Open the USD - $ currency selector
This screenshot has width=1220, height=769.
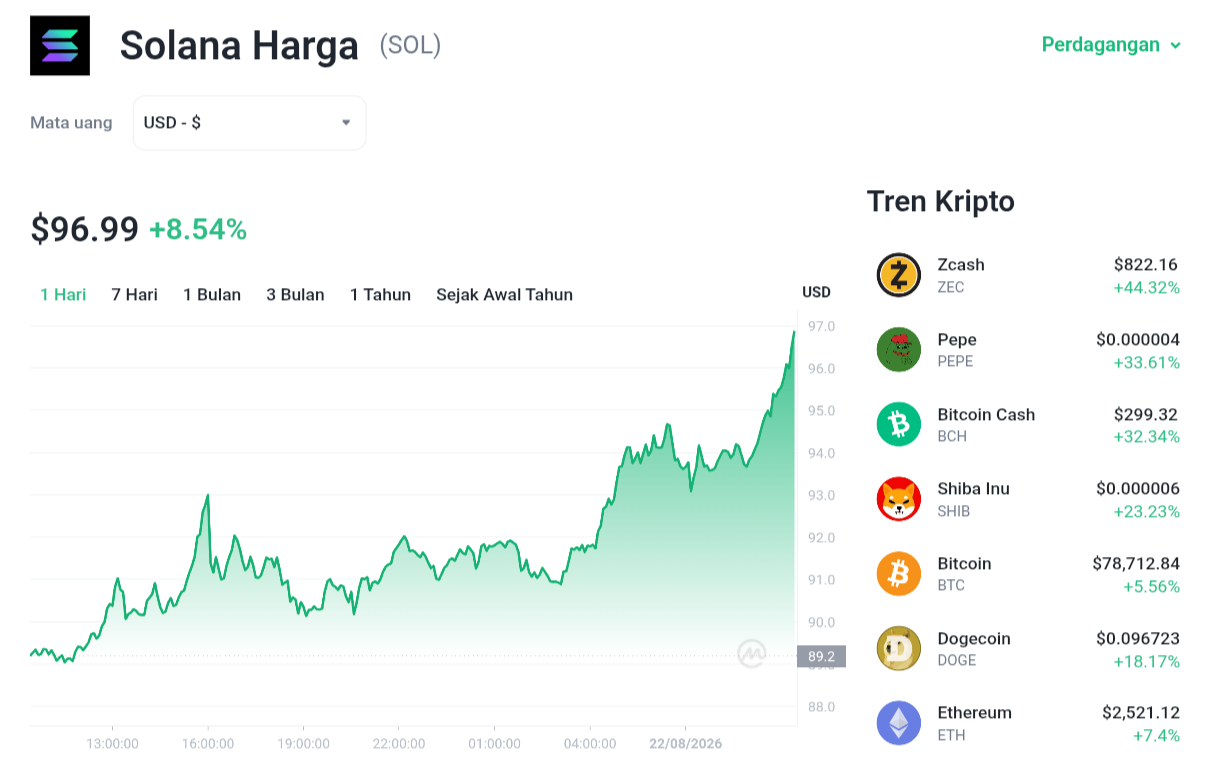(249, 123)
